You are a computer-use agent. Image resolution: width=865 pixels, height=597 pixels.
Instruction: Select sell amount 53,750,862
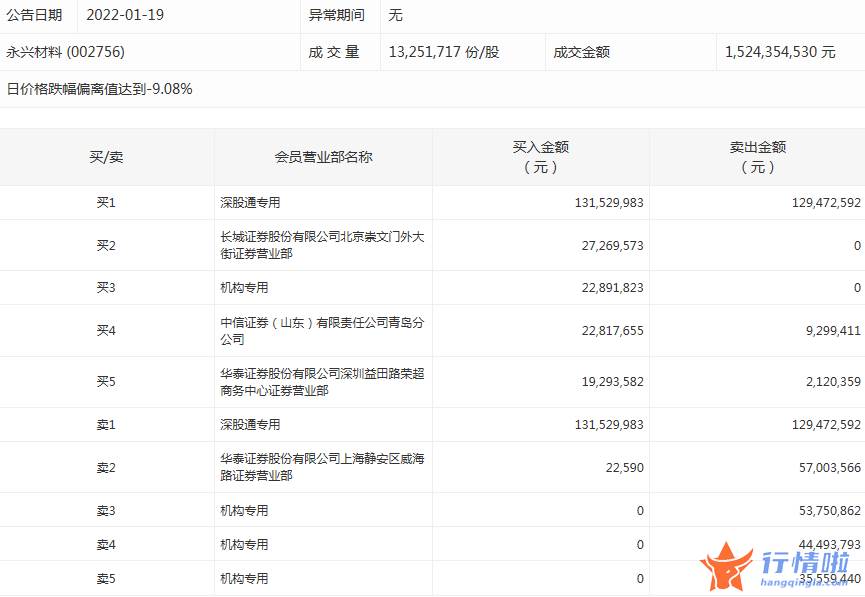coord(830,510)
